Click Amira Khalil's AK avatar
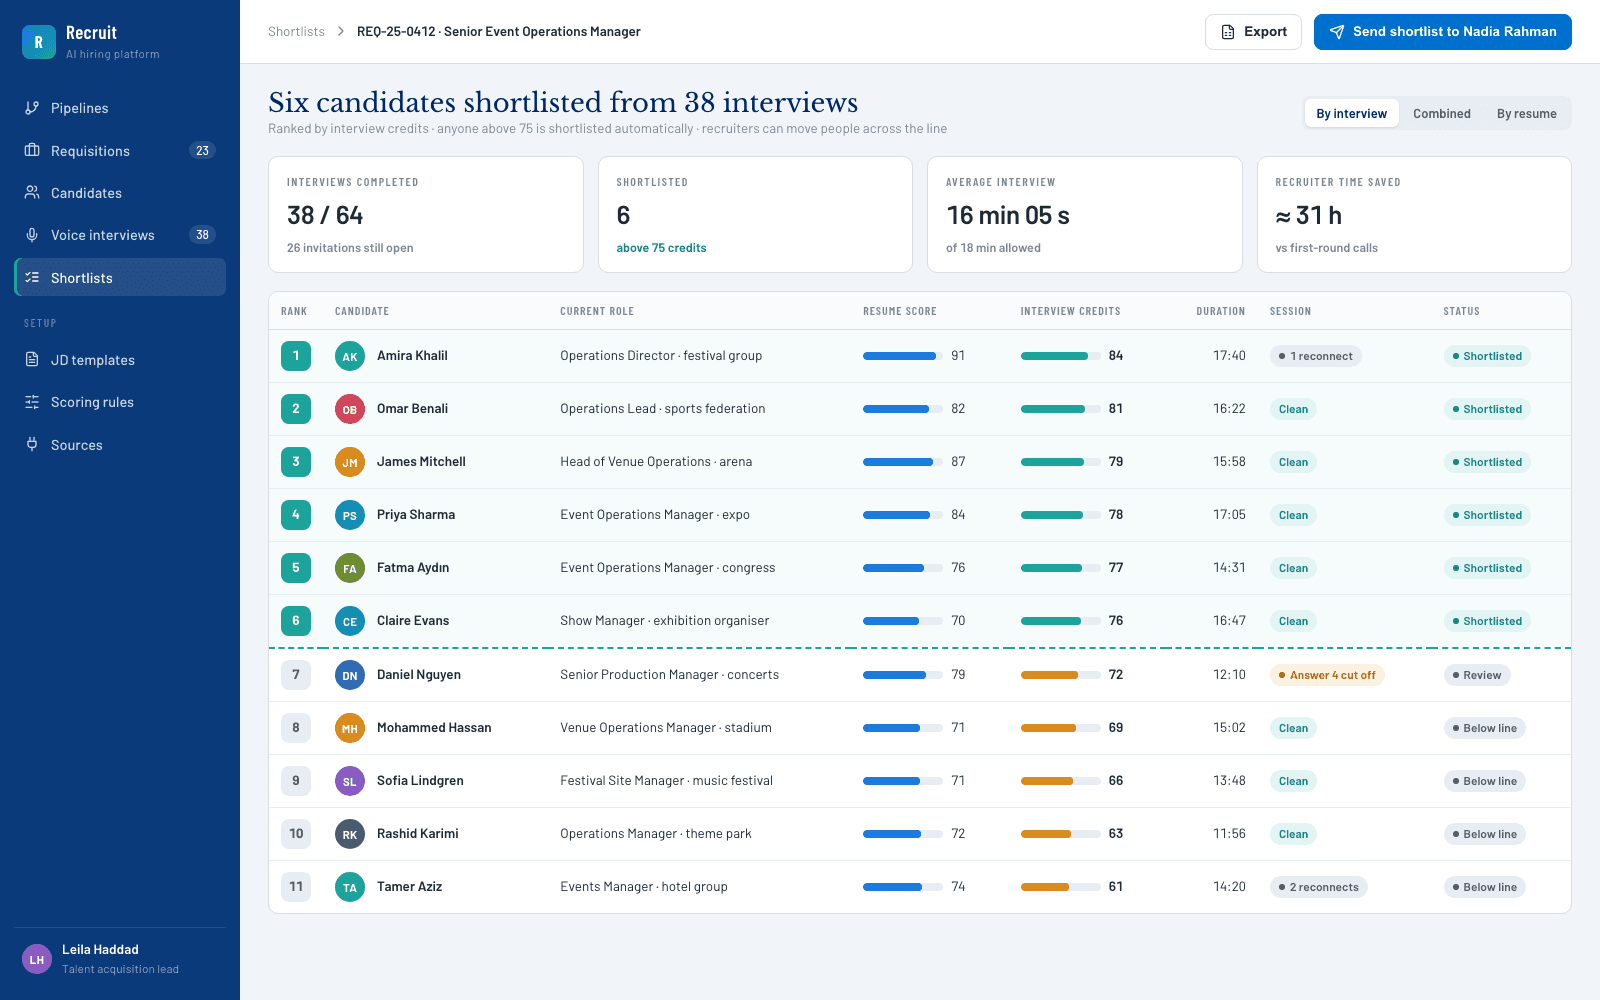Screen dimensions: 1600x1000 click(350, 356)
